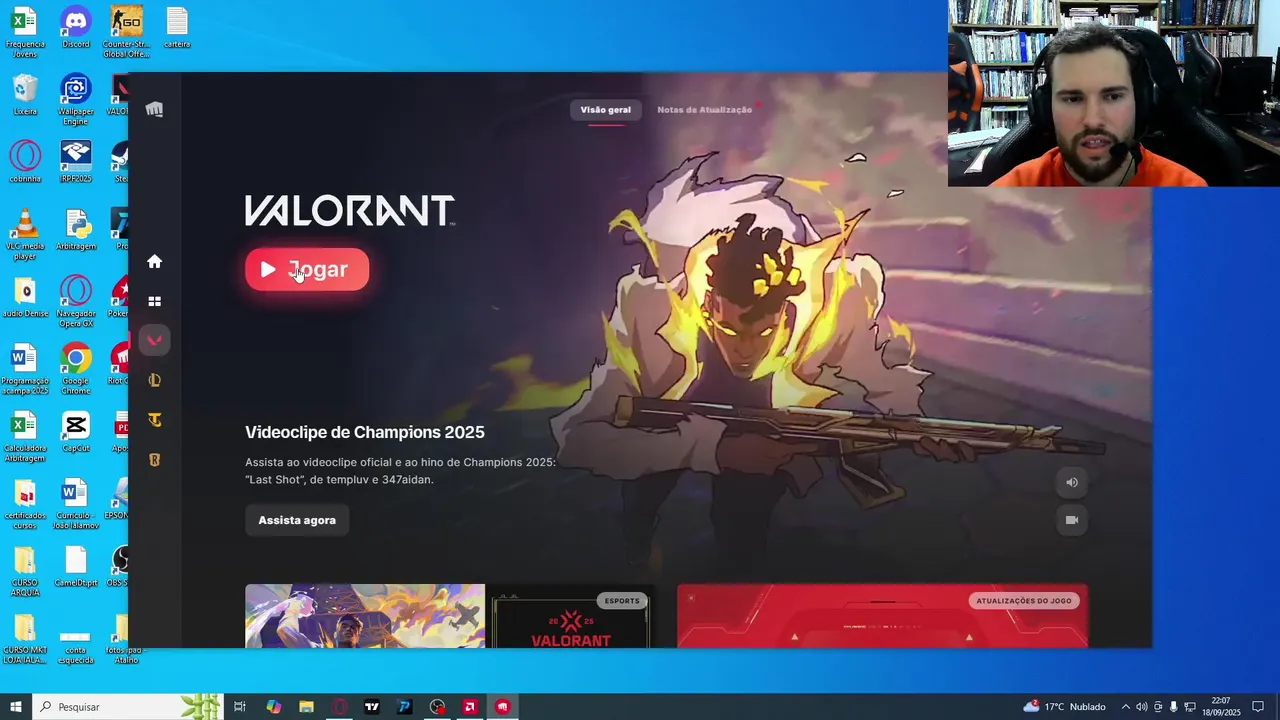The image size is (1280, 720).
Task: Click the Riot Client taskbar icon
Action: [502, 707]
